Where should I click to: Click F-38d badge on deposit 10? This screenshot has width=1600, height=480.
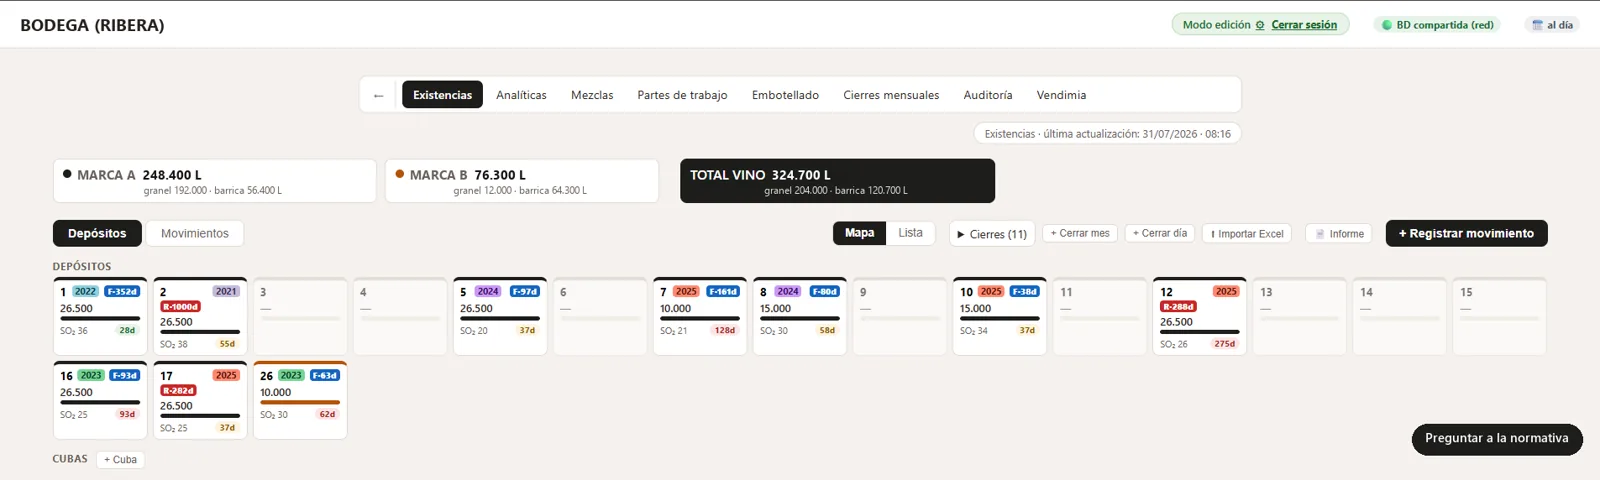pos(1024,292)
